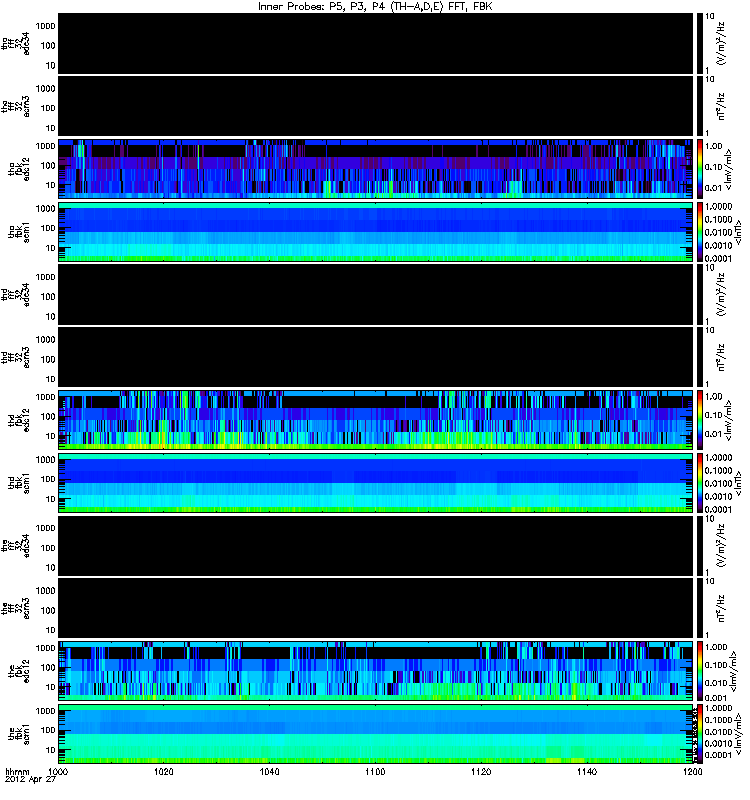The image size is (750, 800).
Task: Select the thd fbk scm1 spectrogram panel
Action: click(376, 483)
